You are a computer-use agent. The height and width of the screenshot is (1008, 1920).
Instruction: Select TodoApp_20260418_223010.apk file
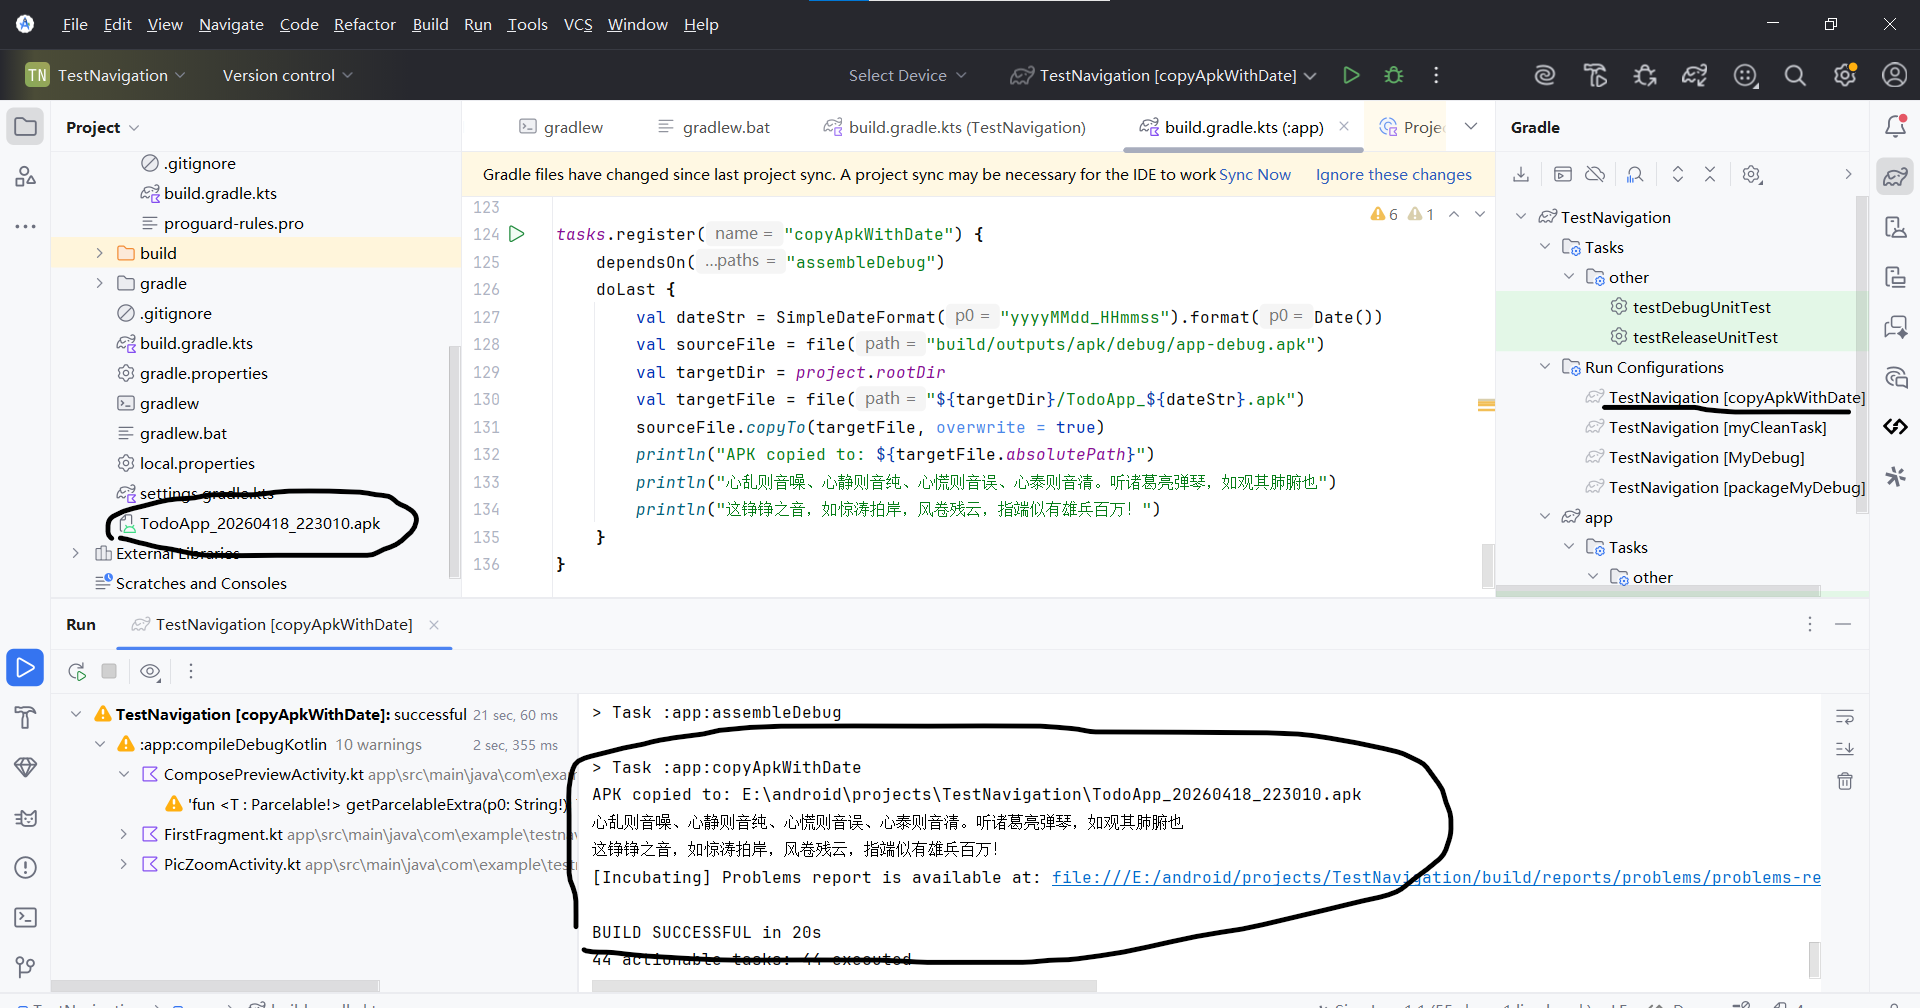click(x=260, y=523)
